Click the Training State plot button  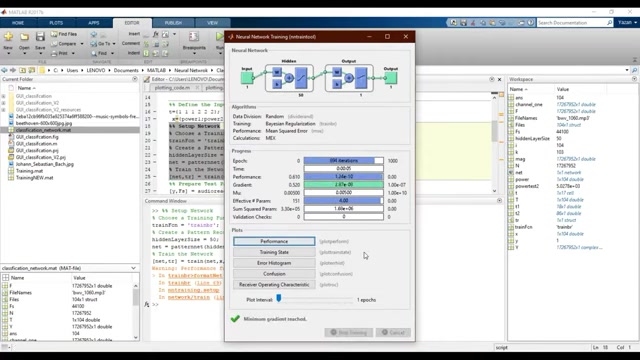click(274, 252)
